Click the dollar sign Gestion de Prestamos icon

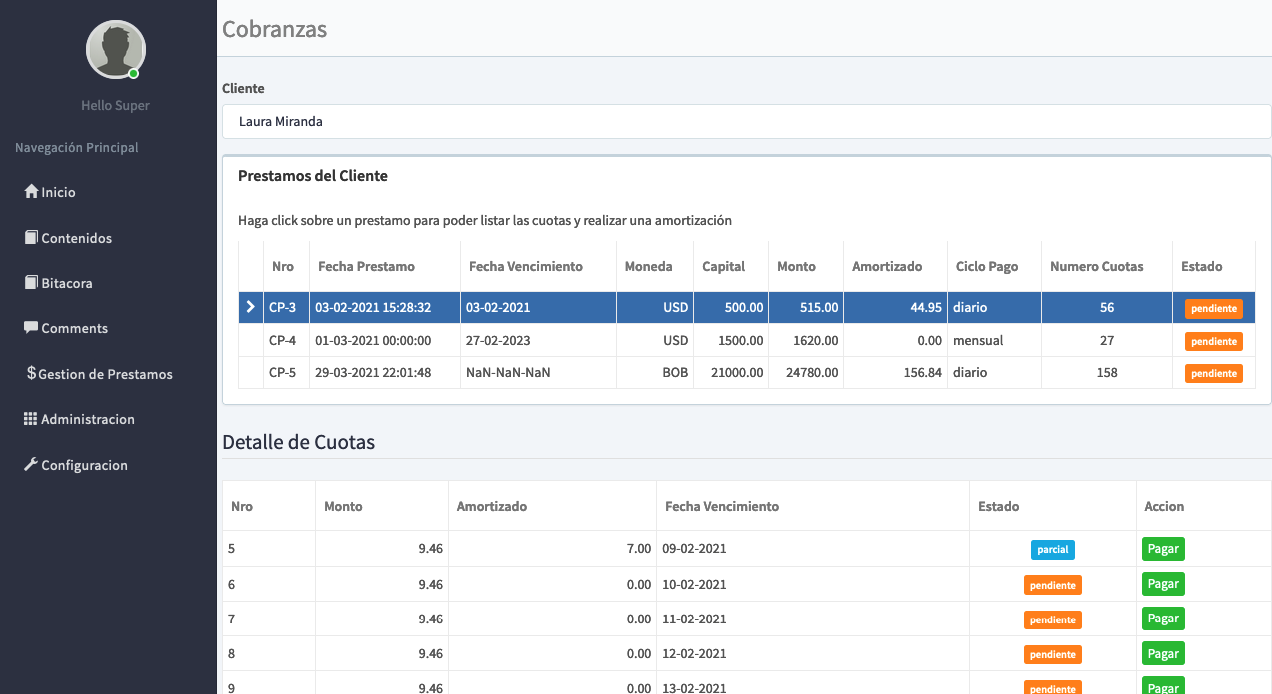(x=31, y=374)
